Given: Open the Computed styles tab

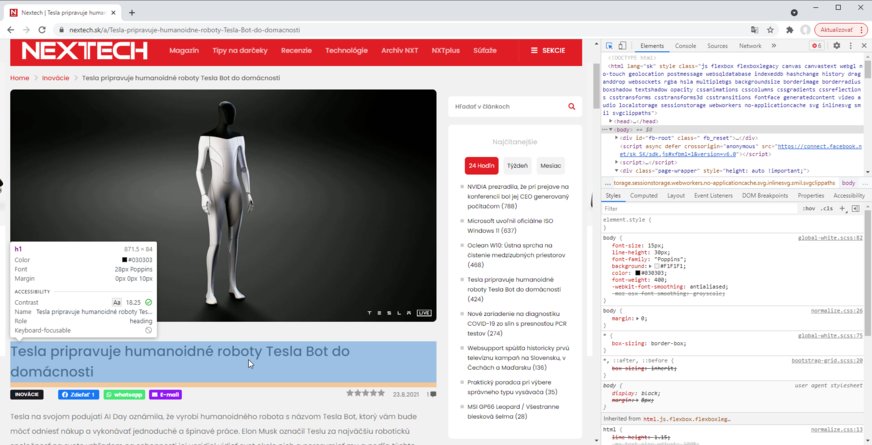Looking at the screenshot, I should (x=644, y=195).
